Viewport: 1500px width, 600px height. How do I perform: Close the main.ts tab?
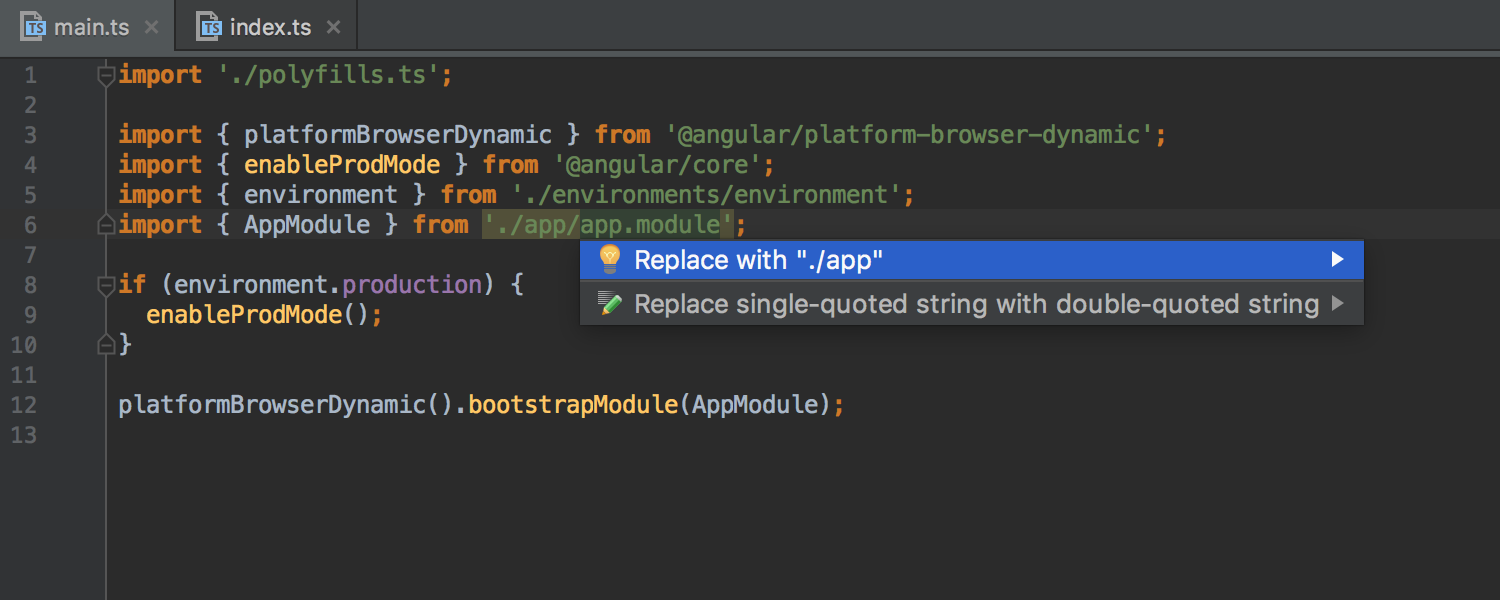(151, 27)
